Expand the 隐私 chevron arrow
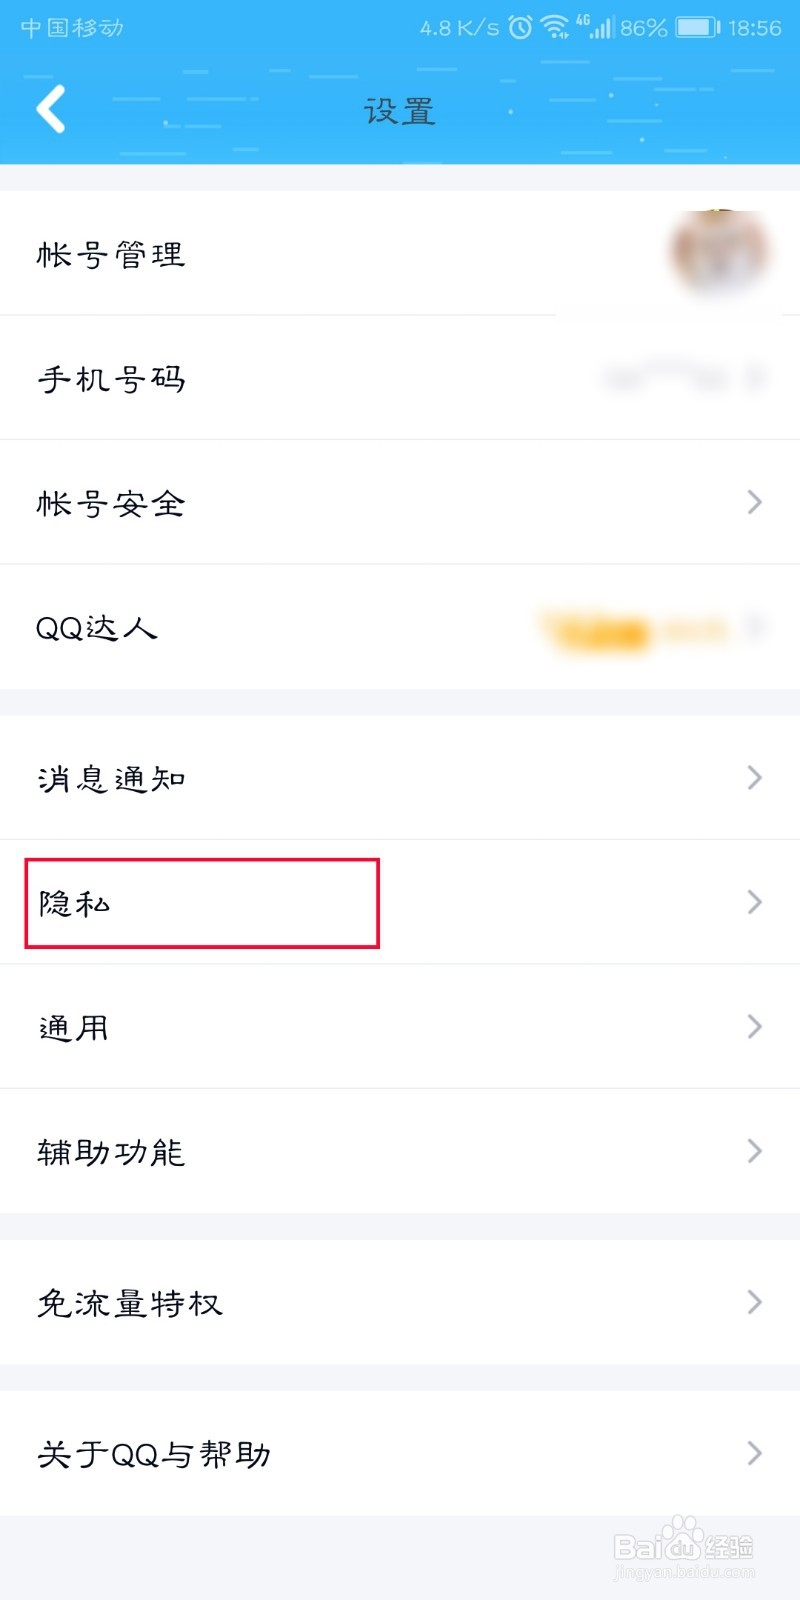 (755, 902)
